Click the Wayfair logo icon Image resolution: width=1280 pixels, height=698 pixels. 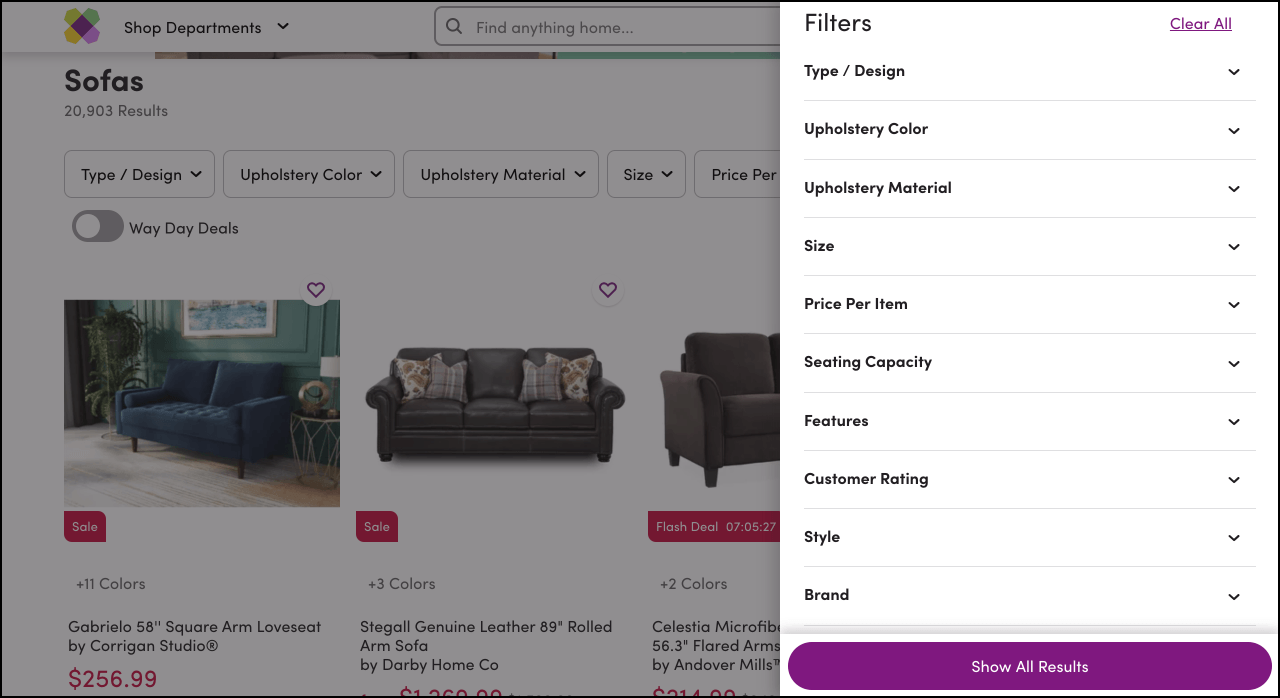pyautogui.click(x=82, y=27)
